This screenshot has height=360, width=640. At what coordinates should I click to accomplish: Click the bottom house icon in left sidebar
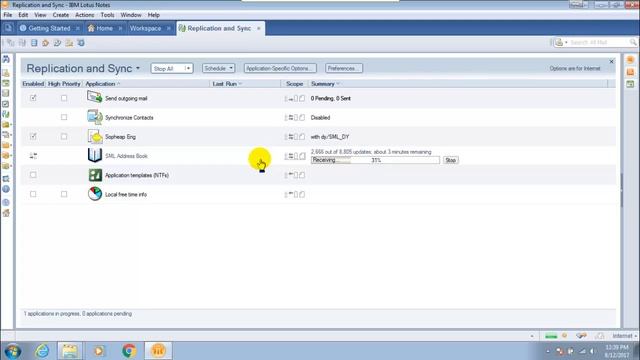(6, 213)
